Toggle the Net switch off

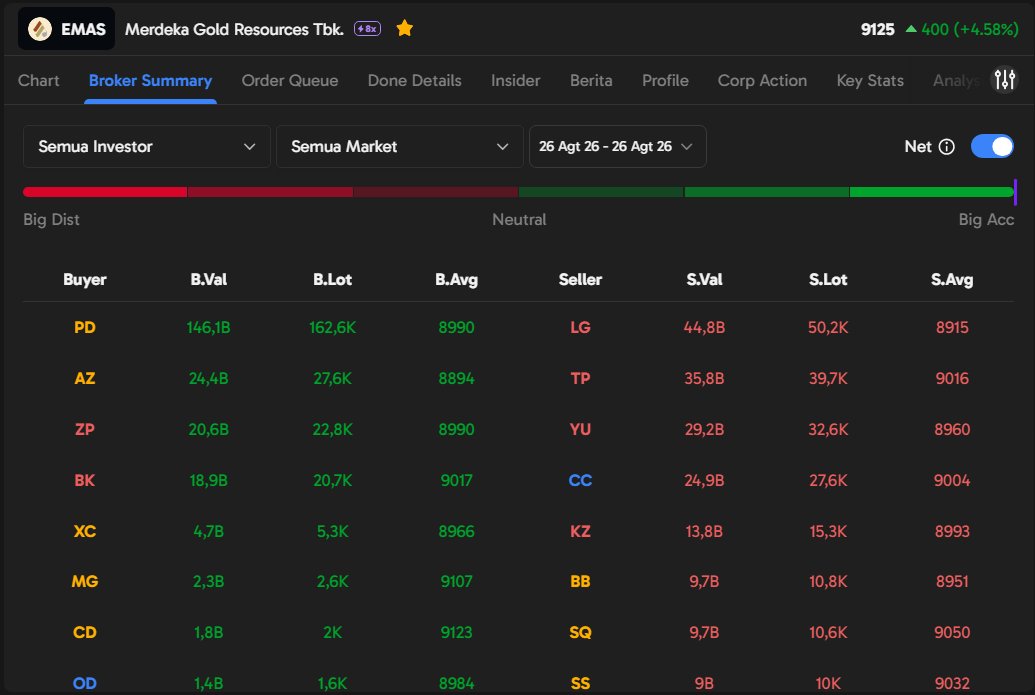[x=992, y=147]
